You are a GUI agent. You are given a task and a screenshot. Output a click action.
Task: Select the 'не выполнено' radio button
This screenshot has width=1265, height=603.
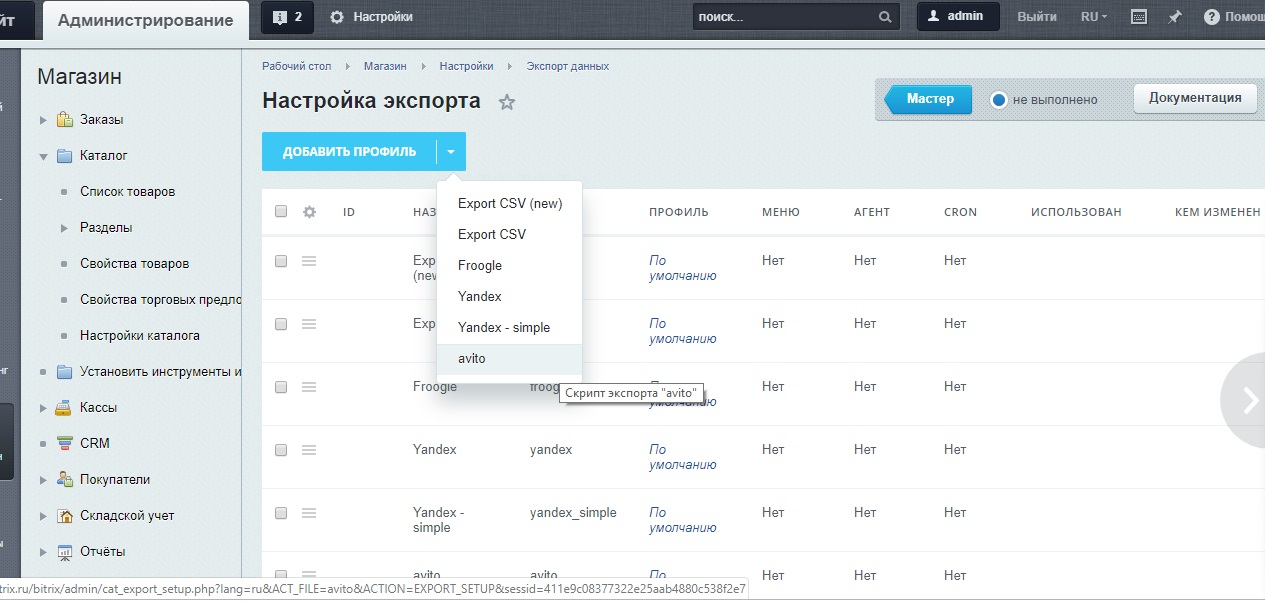coord(998,100)
